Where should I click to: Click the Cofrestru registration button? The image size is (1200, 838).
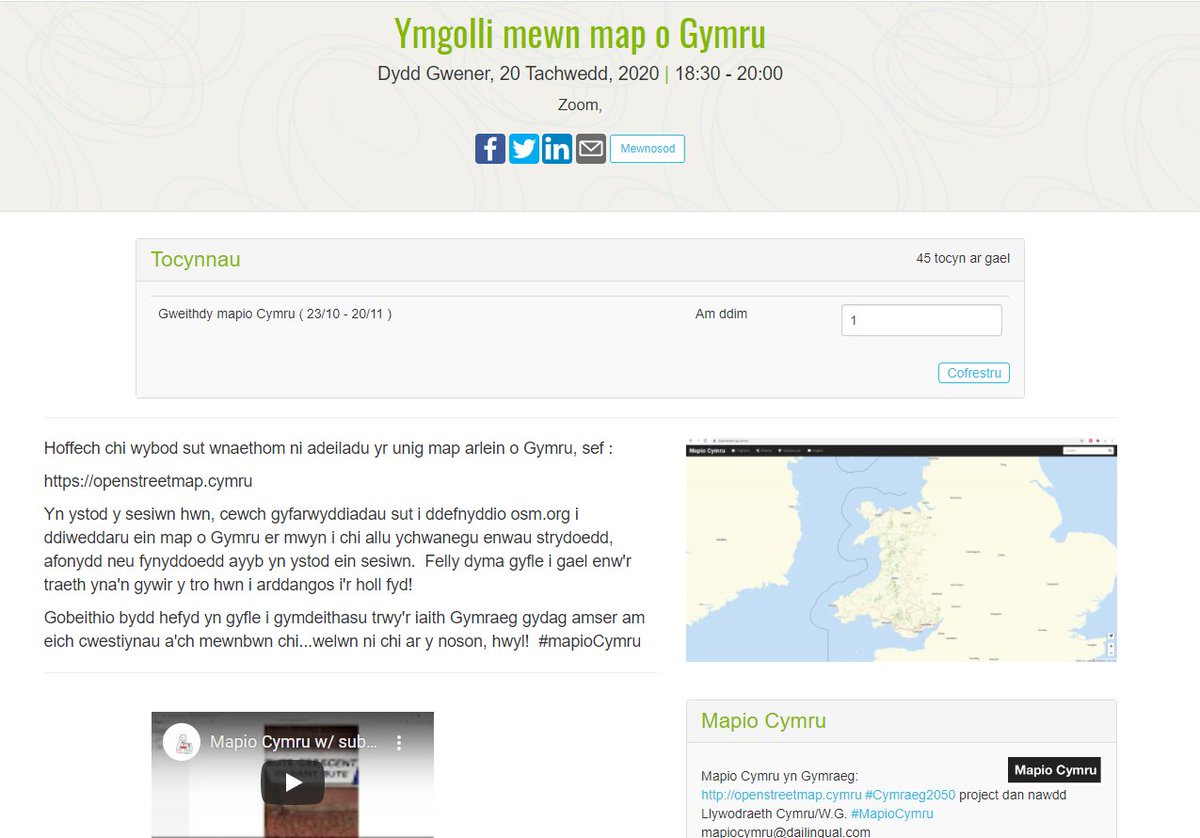973,372
